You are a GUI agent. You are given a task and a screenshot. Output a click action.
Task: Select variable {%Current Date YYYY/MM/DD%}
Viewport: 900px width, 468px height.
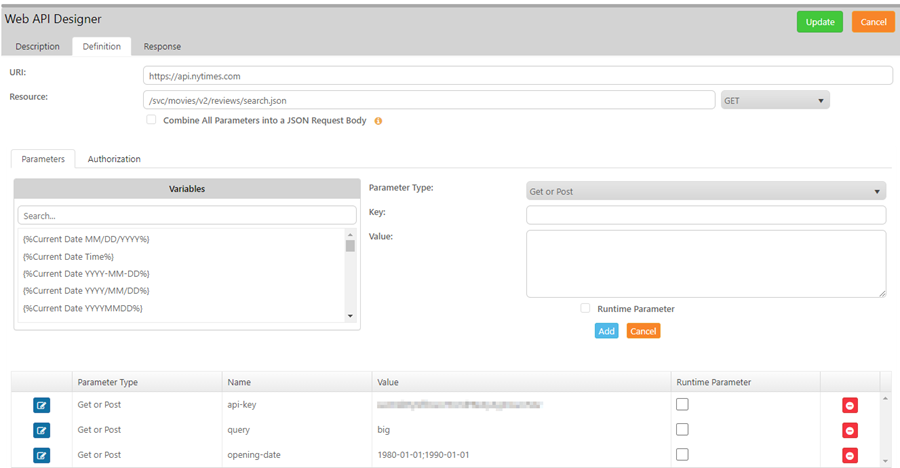click(86, 291)
